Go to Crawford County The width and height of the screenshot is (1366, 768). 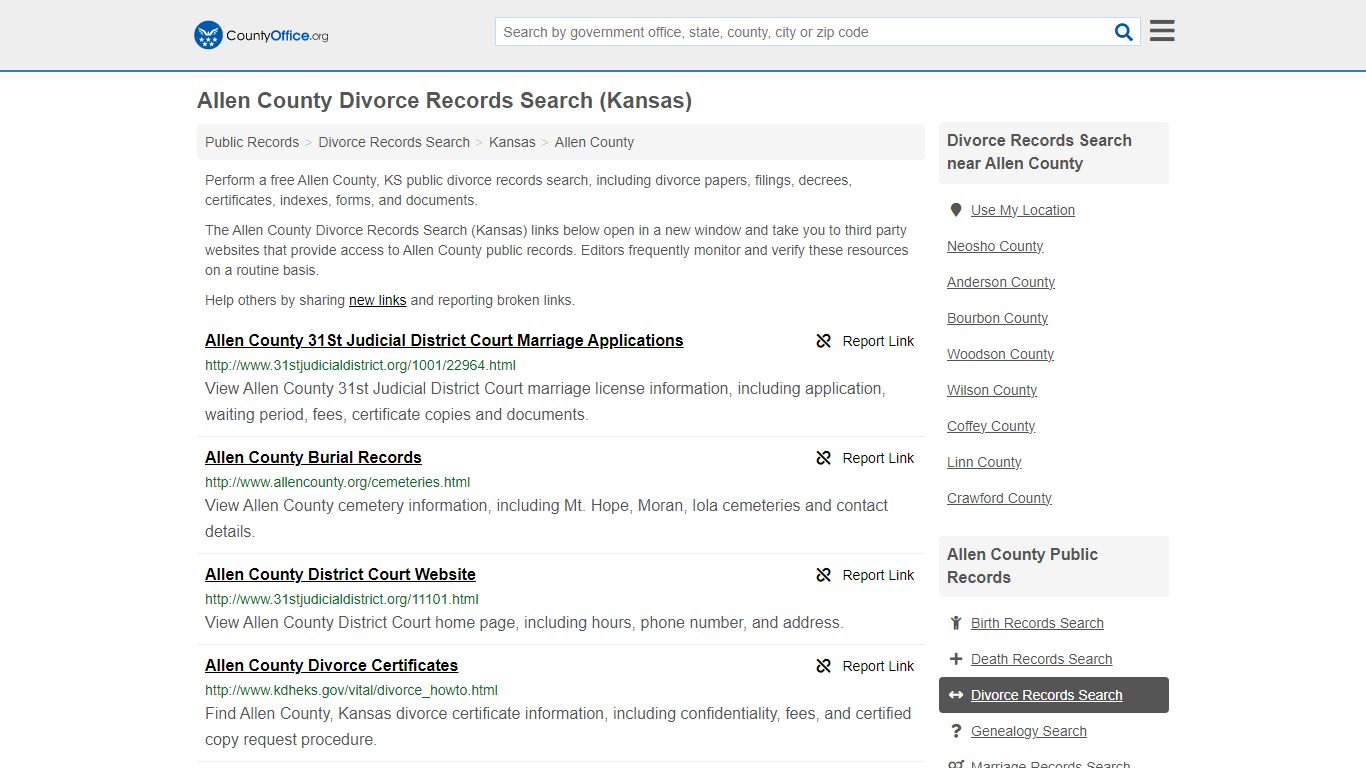click(999, 498)
